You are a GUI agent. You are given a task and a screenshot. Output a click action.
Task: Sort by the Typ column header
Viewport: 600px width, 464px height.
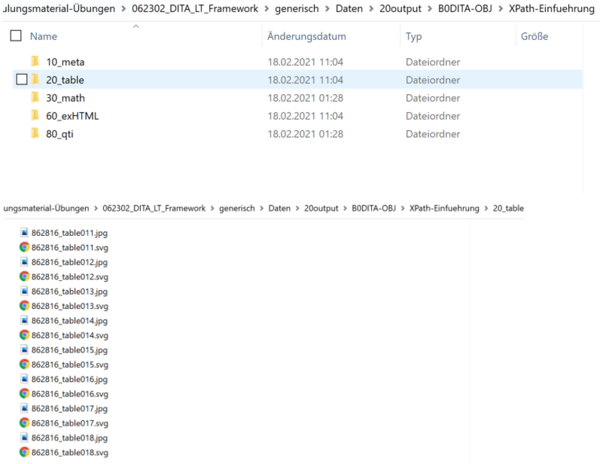click(414, 36)
